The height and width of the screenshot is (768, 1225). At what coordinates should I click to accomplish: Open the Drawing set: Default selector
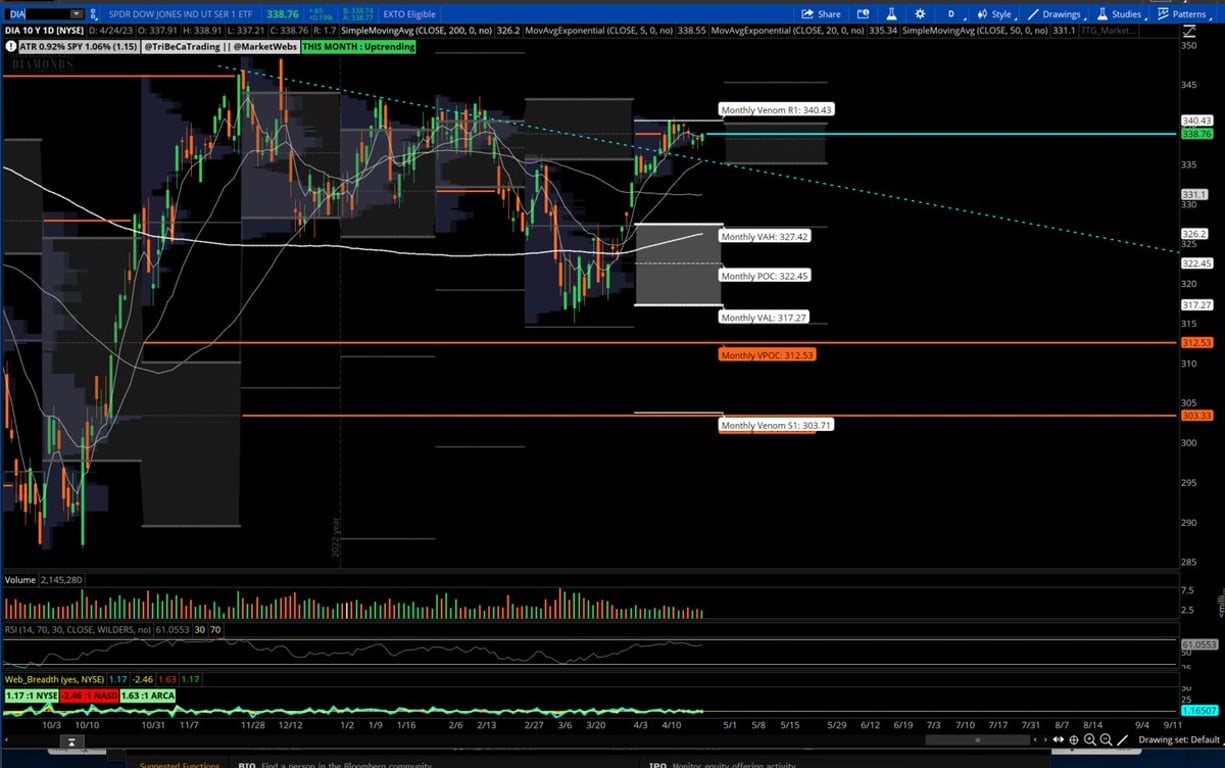coord(1180,740)
